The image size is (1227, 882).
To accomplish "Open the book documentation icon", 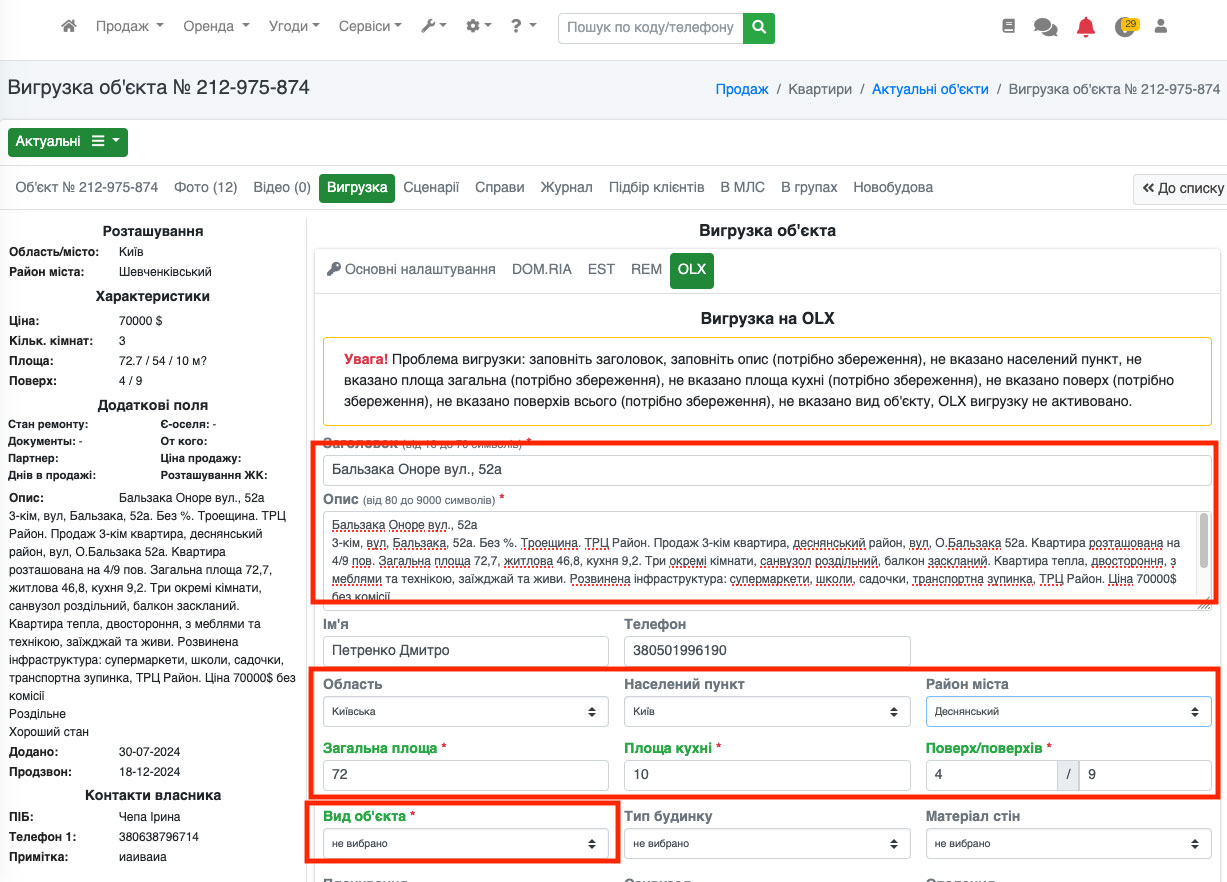I will [1008, 27].
